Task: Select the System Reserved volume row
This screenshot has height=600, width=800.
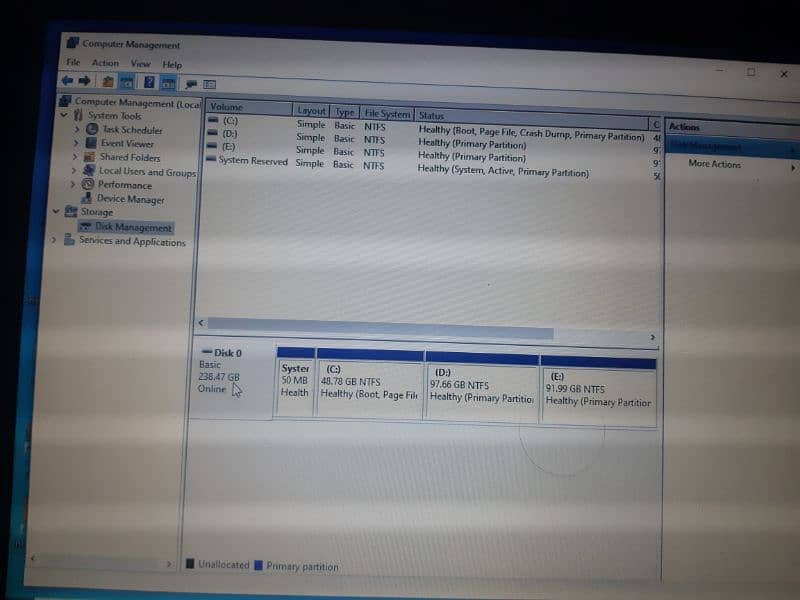Action: click(252, 161)
